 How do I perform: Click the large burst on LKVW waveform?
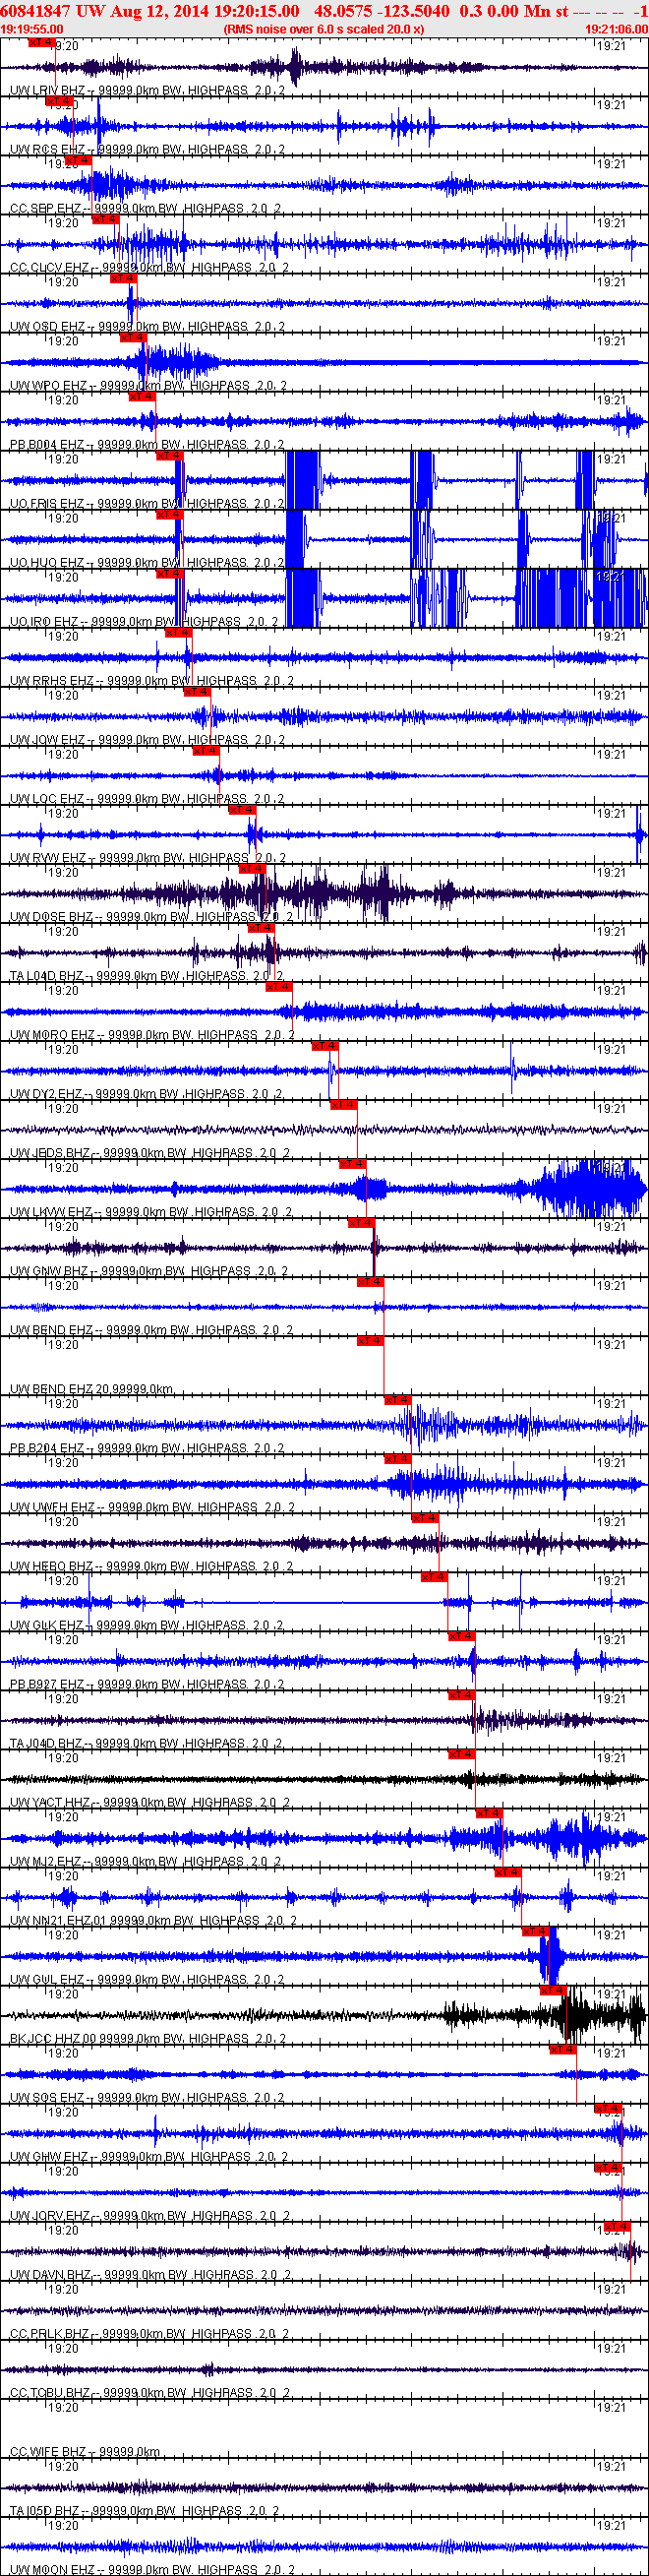click(x=590, y=1188)
